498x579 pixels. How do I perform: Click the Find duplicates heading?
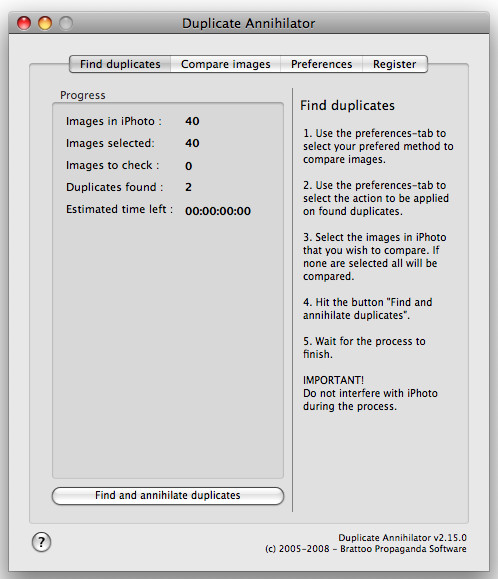point(347,106)
